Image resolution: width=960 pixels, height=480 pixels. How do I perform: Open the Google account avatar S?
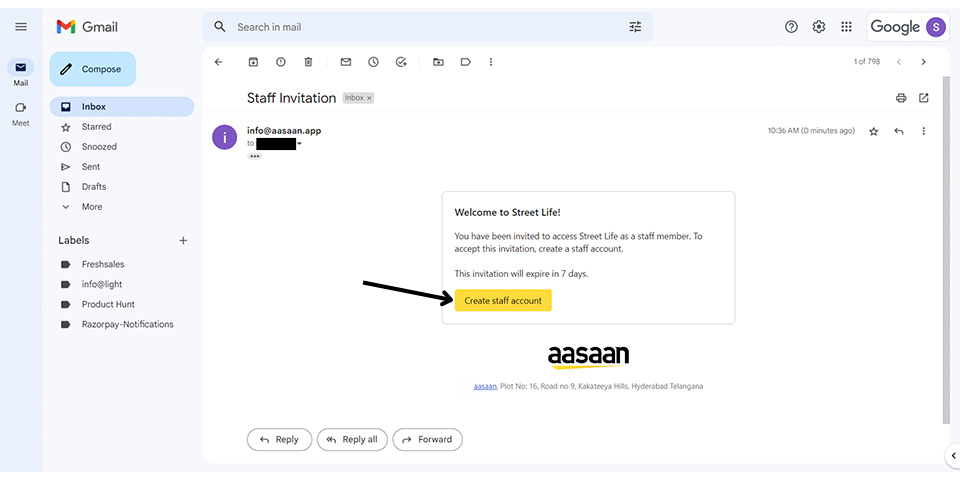pos(936,27)
